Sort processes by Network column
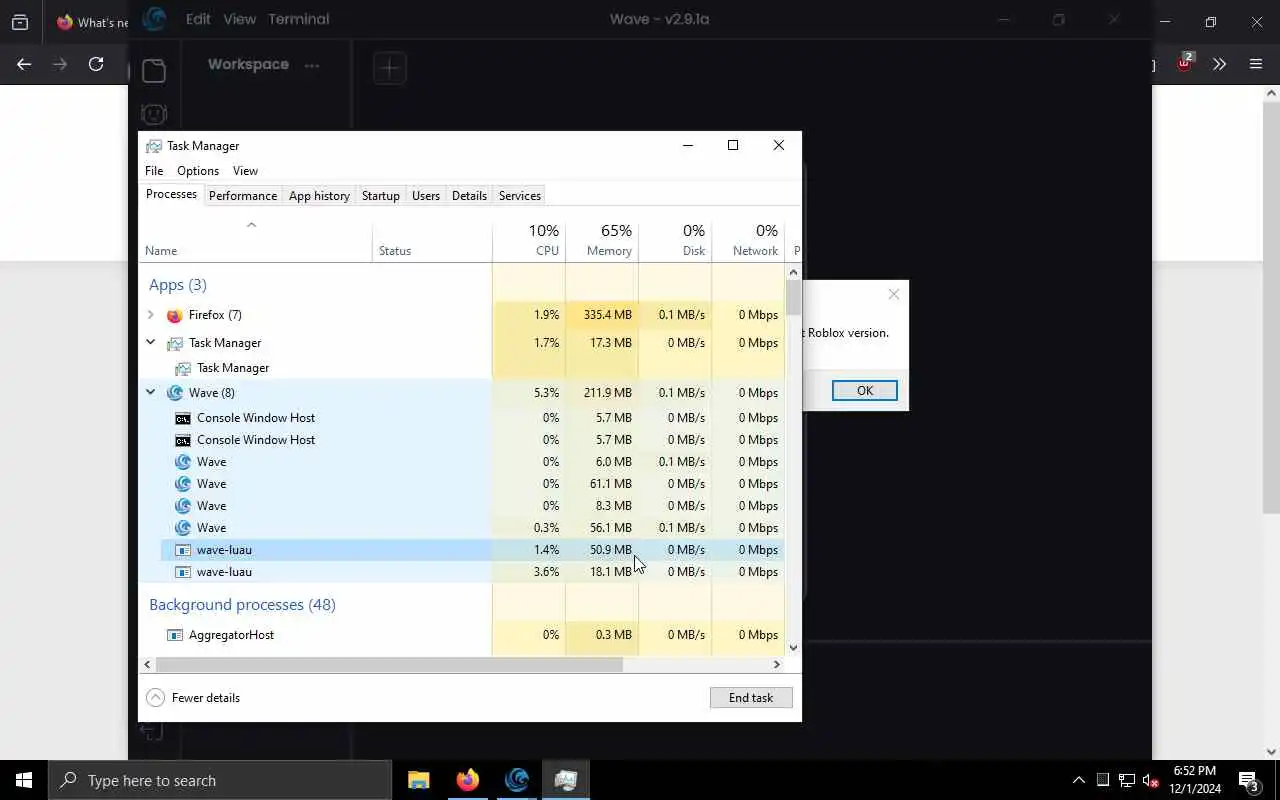The image size is (1280, 800). [x=748, y=240]
